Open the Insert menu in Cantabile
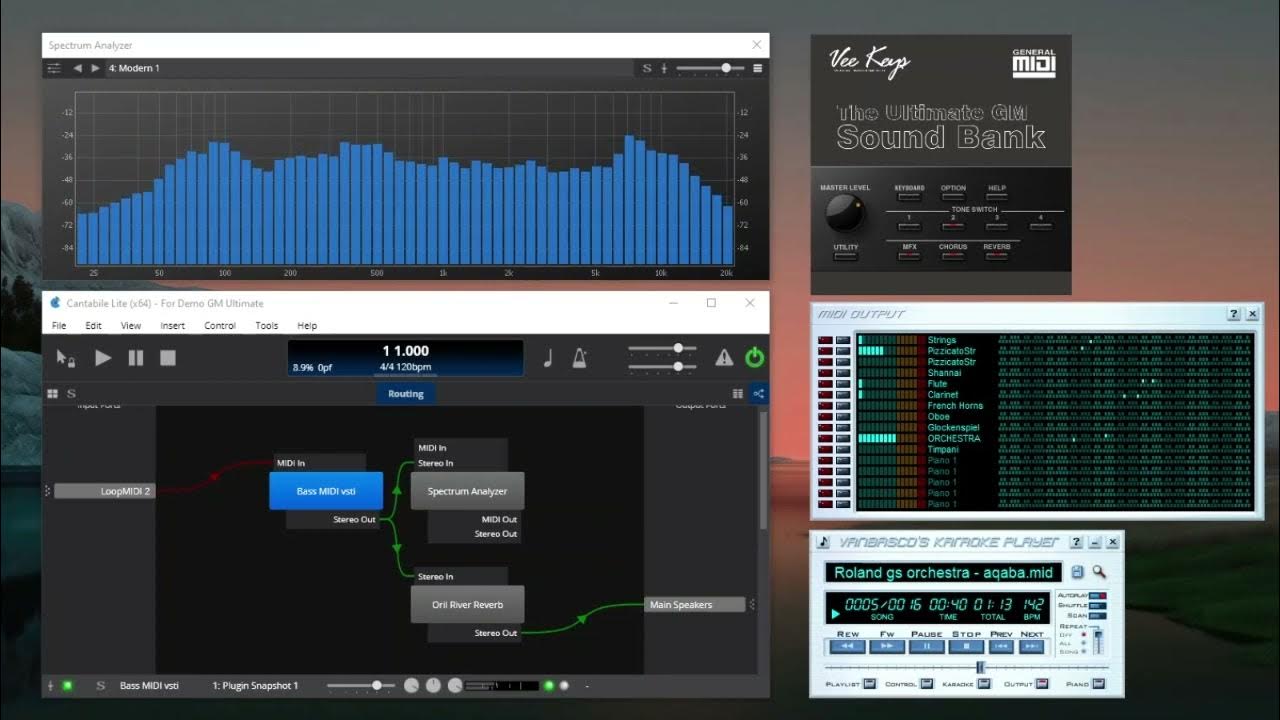 (172, 326)
